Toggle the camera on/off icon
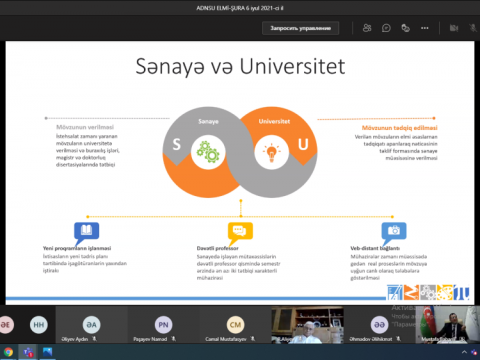This screenshot has height=360, width=480. (454, 28)
